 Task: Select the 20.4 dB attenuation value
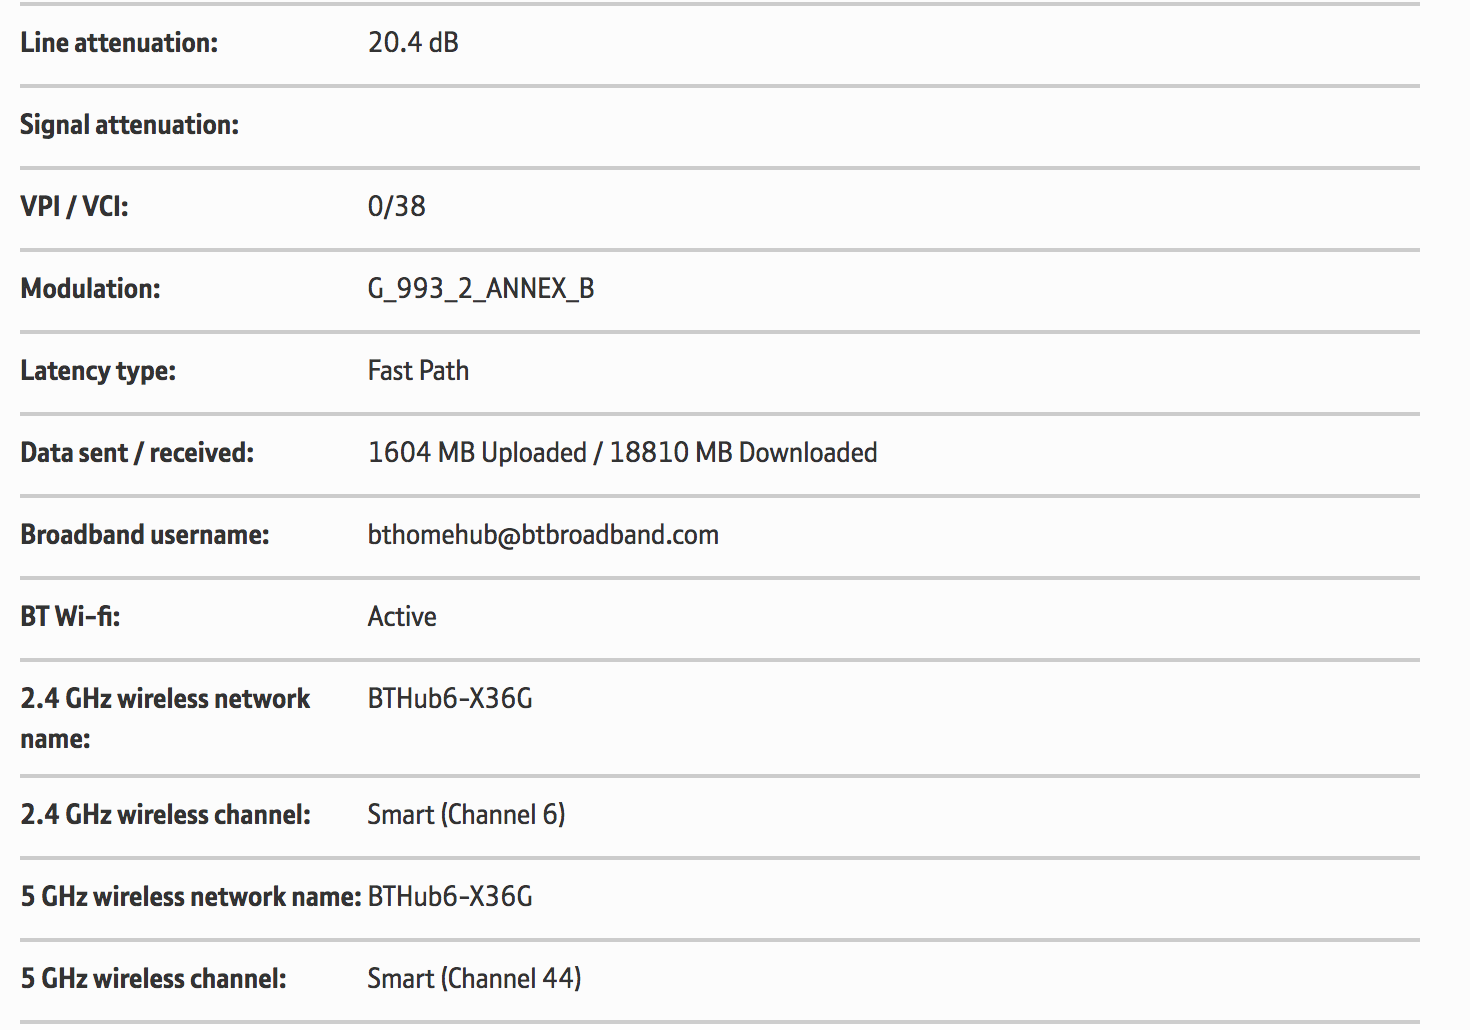[413, 43]
